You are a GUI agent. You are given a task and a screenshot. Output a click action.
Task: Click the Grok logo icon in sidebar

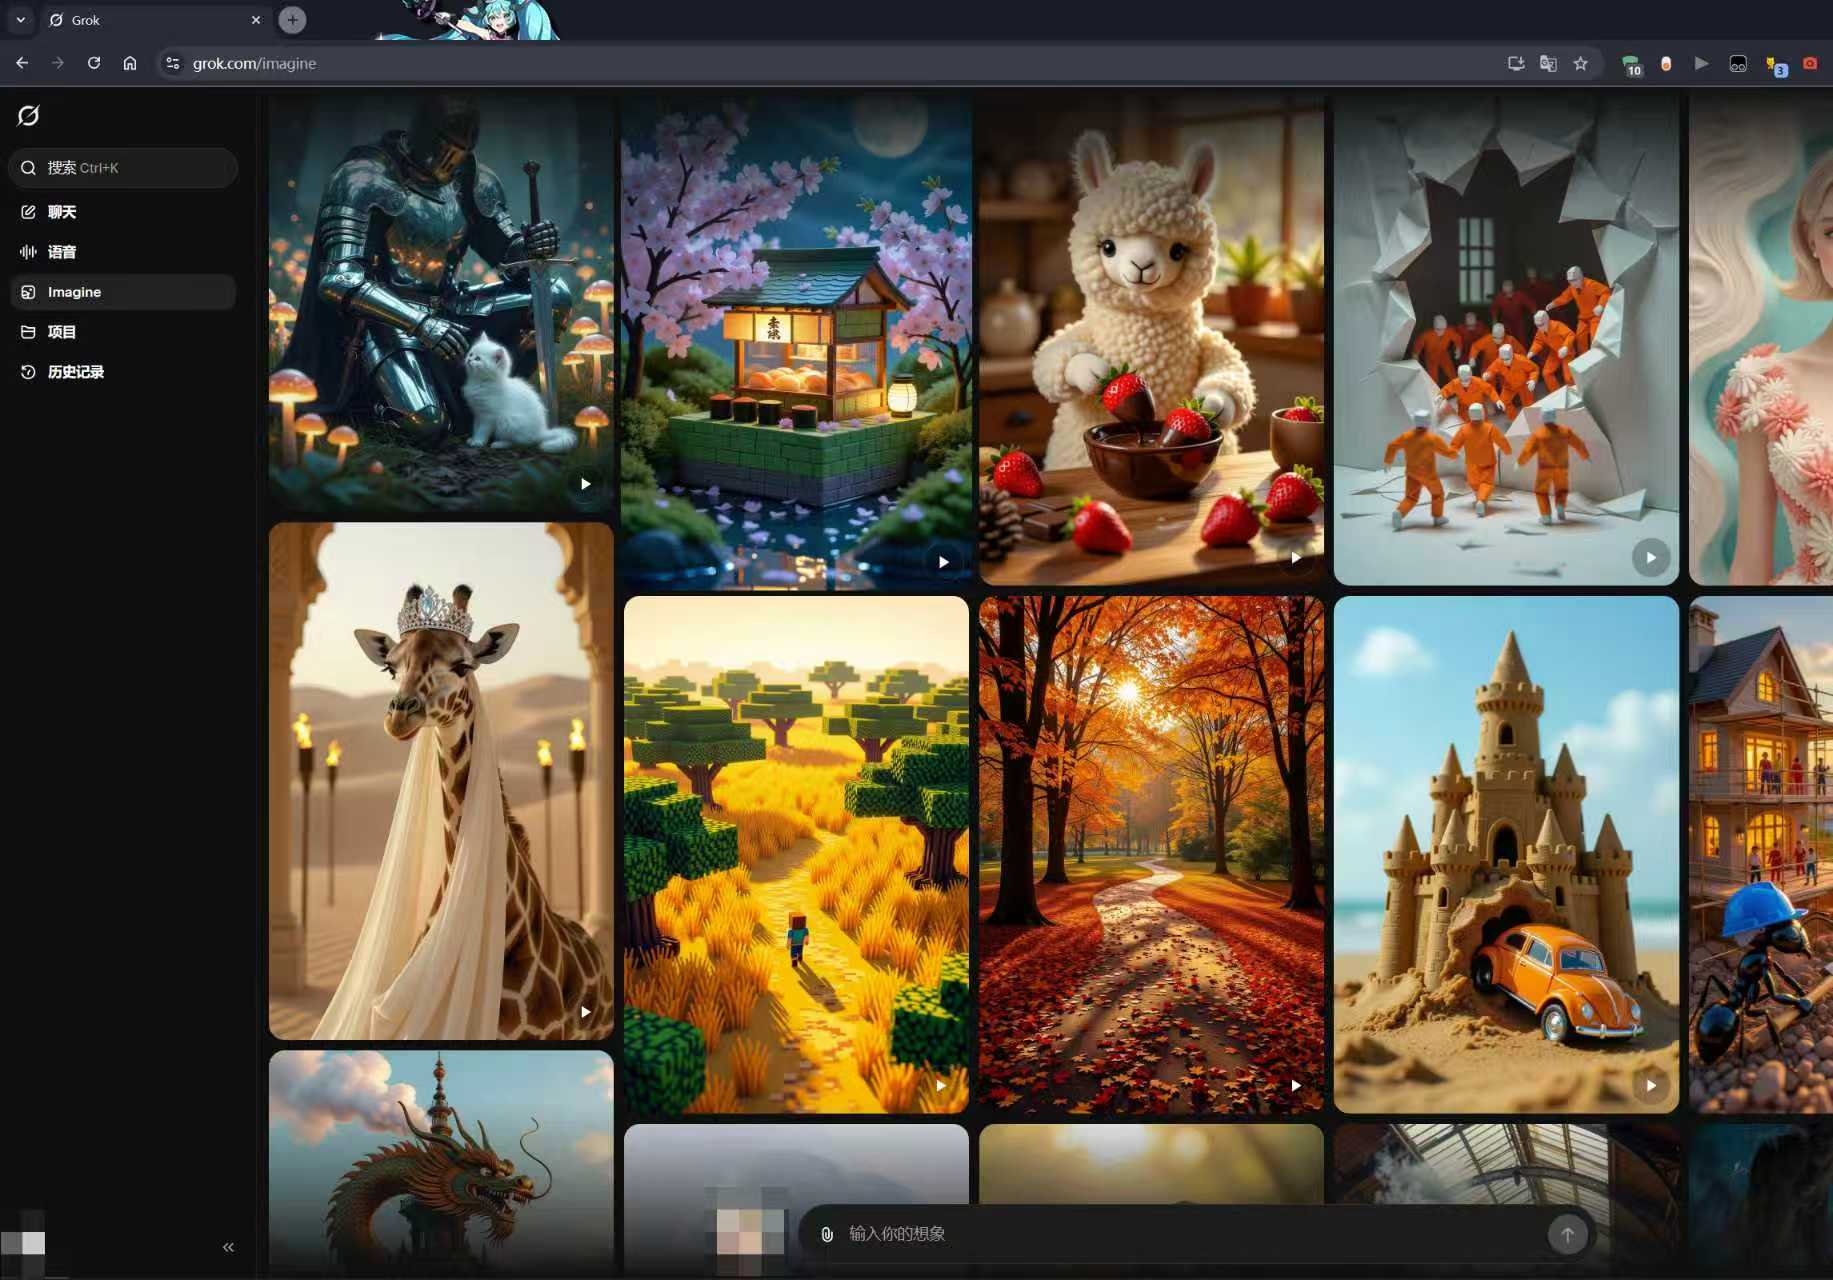pos(29,116)
